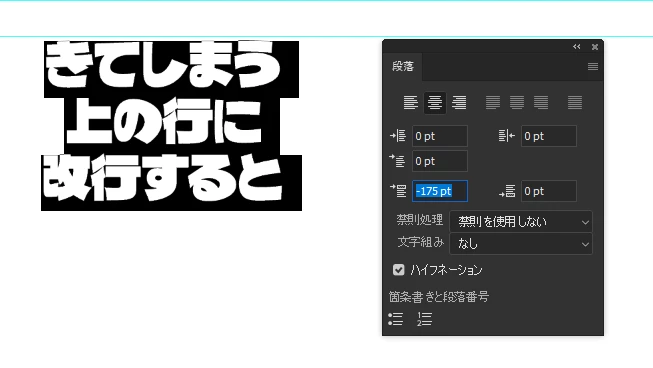
Task: Choose justify last line left icon
Action: click(x=493, y=102)
